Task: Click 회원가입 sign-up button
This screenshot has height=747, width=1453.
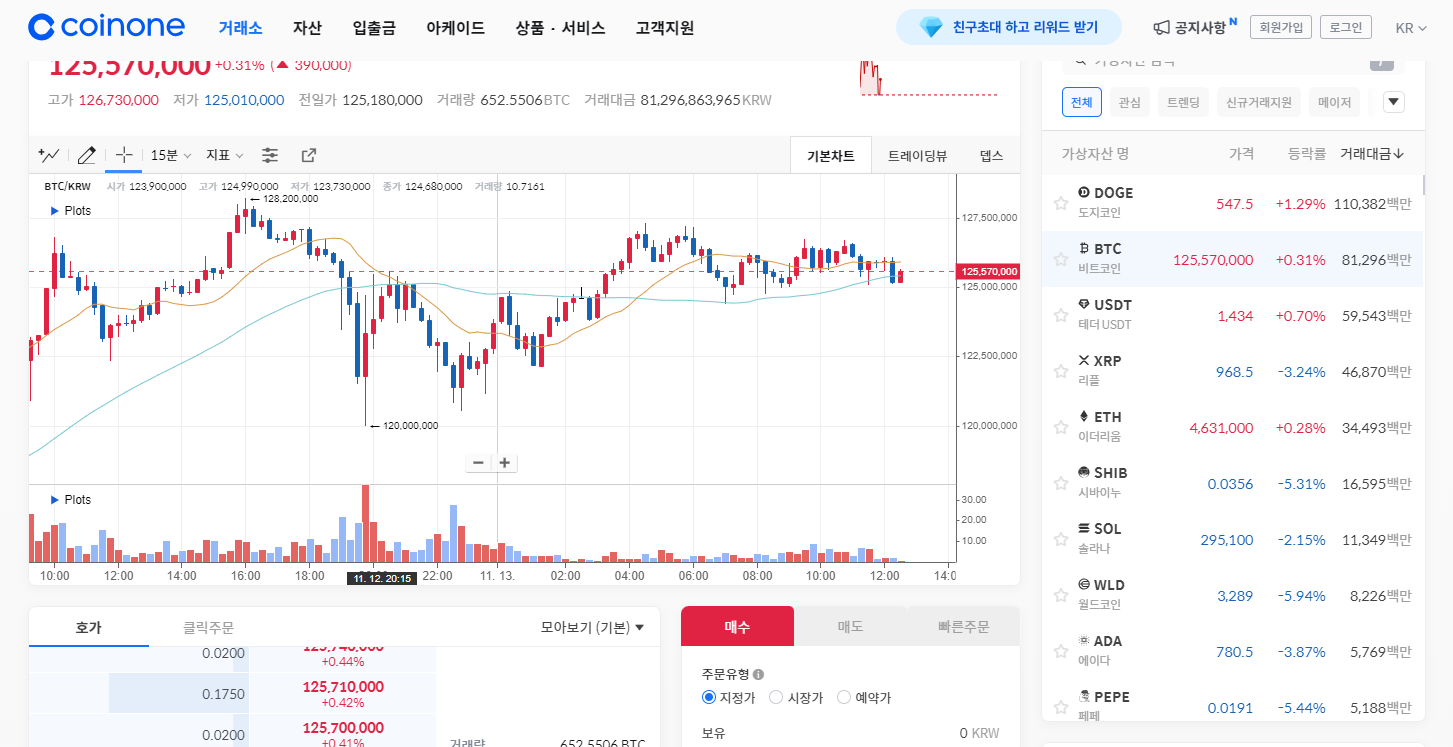Action: coord(1281,28)
